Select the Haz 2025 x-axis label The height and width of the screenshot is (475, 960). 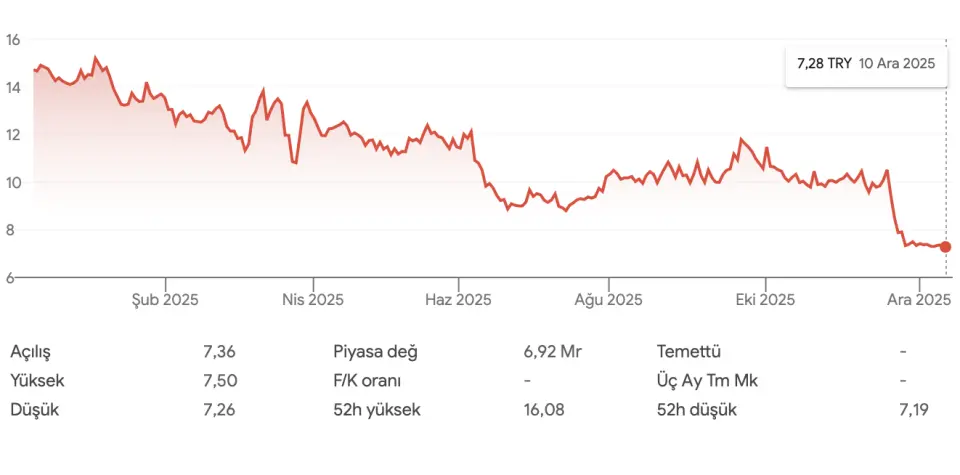[x=458, y=299]
